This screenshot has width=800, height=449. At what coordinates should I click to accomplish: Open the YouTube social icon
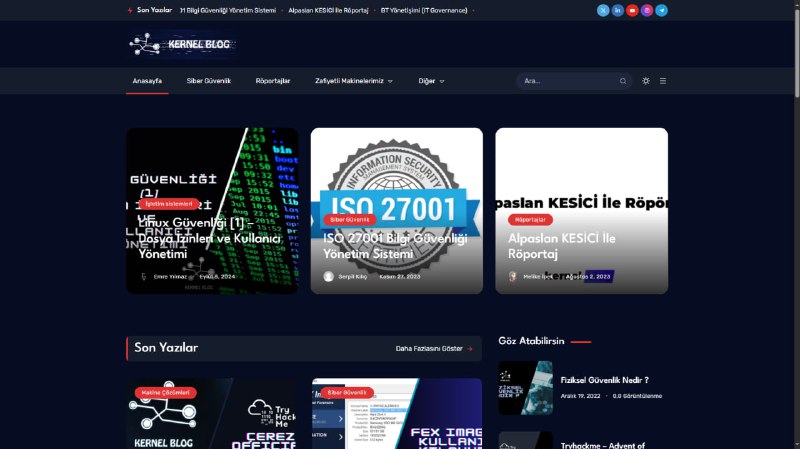tap(632, 10)
